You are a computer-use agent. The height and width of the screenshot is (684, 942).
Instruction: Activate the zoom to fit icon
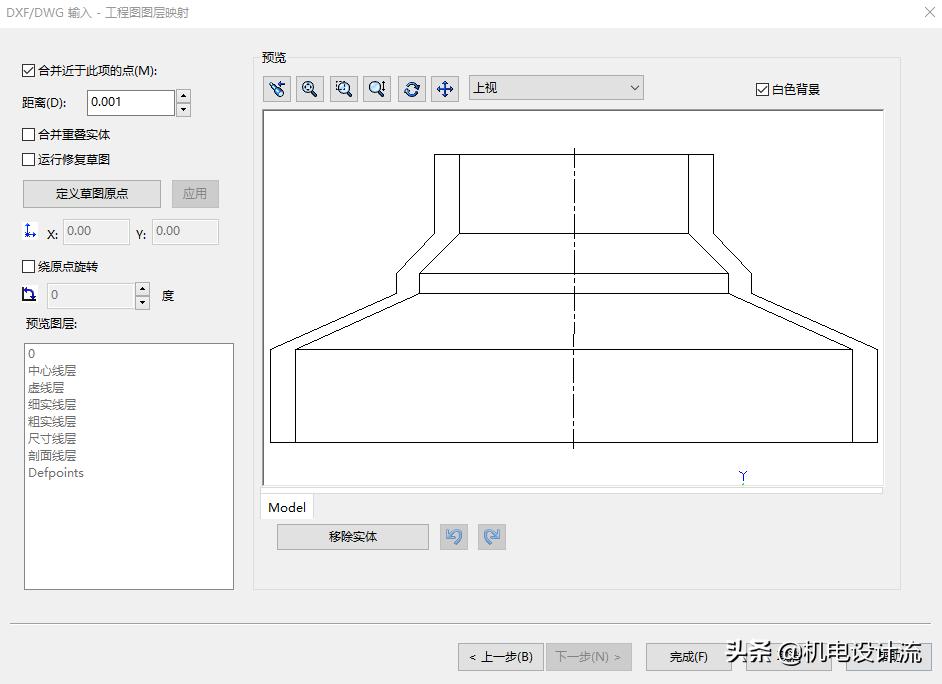click(x=310, y=88)
